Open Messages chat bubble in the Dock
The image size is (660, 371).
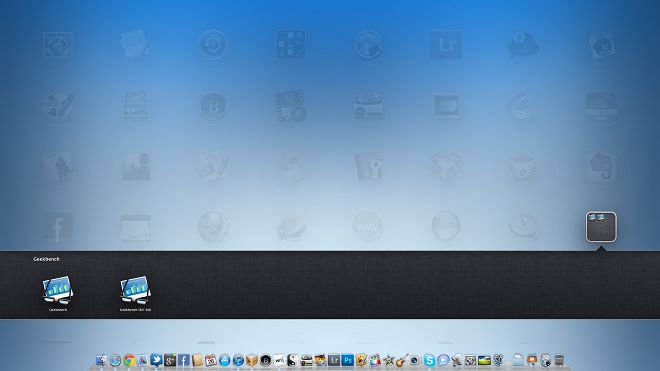pos(443,360)
